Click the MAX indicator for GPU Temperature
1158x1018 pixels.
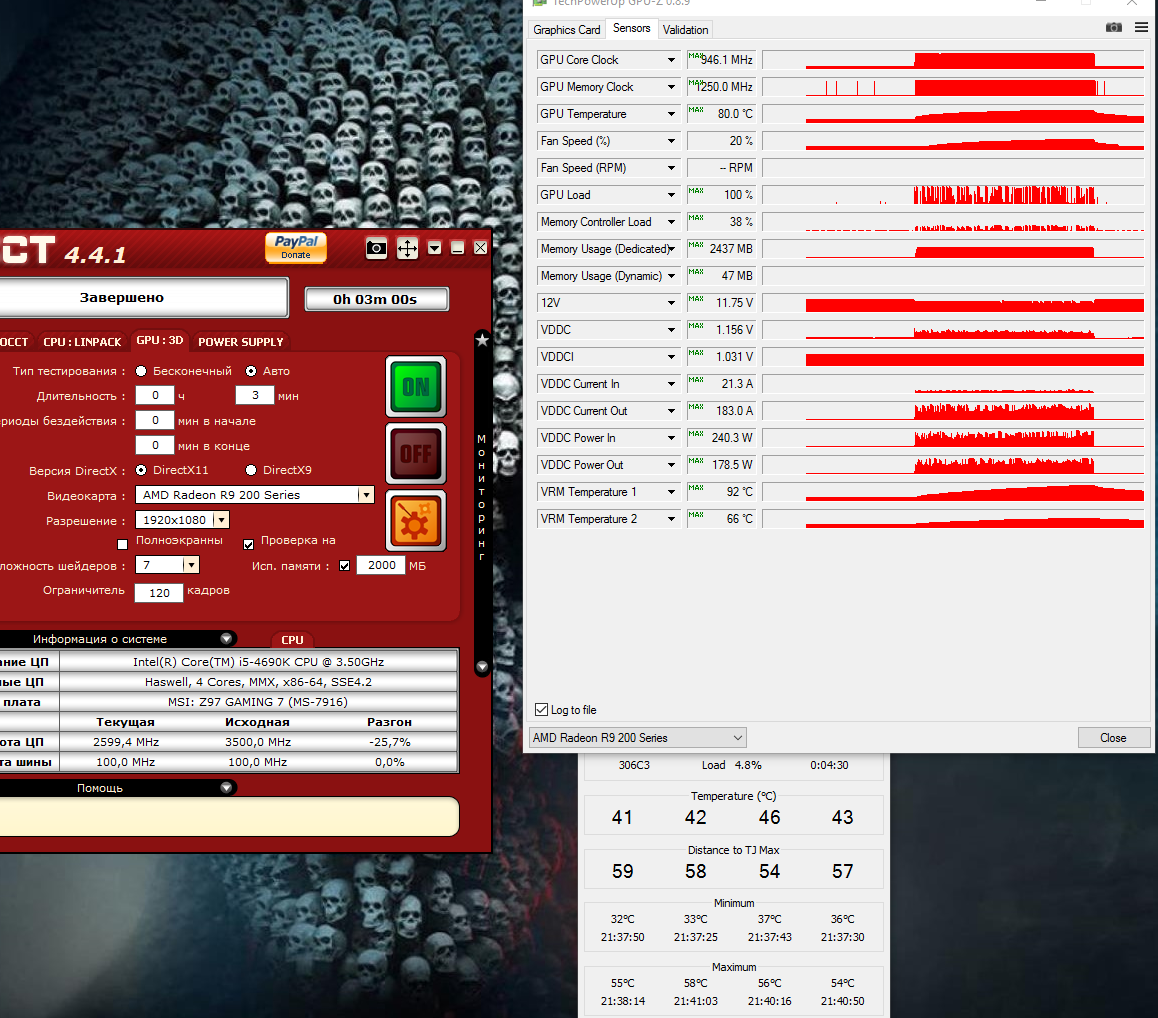point(696,109)
